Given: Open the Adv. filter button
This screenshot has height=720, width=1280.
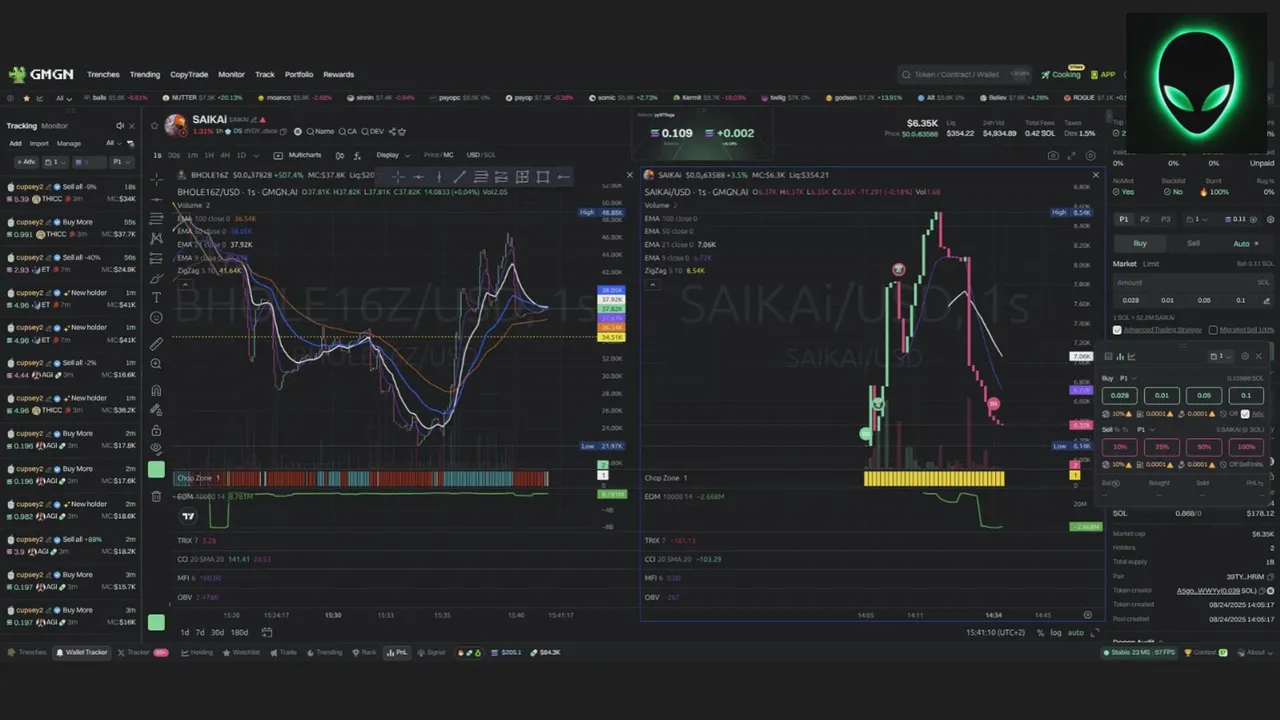Looking at the screenshot, I should (25, 162).
